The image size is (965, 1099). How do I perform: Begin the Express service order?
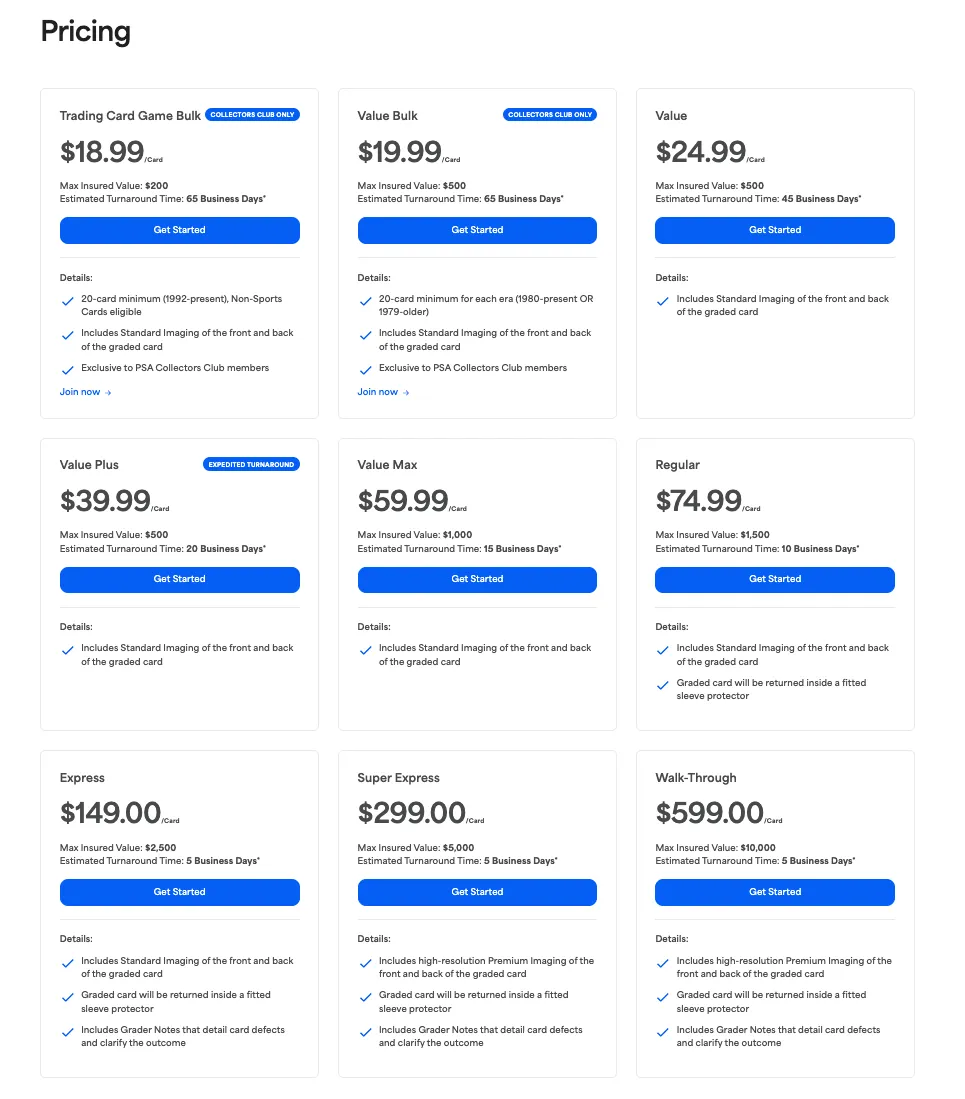click(180, 892)
